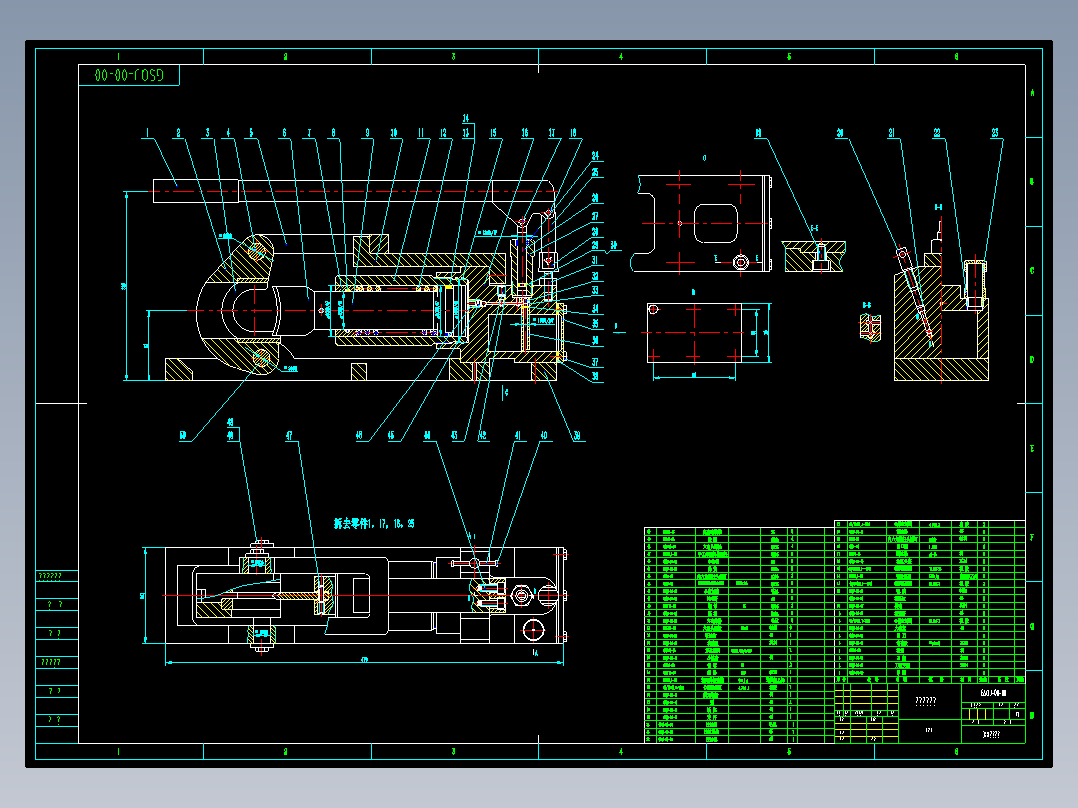The image size is (1078, 808).
Task: Click part callout number 40
Action: point(544,435)
